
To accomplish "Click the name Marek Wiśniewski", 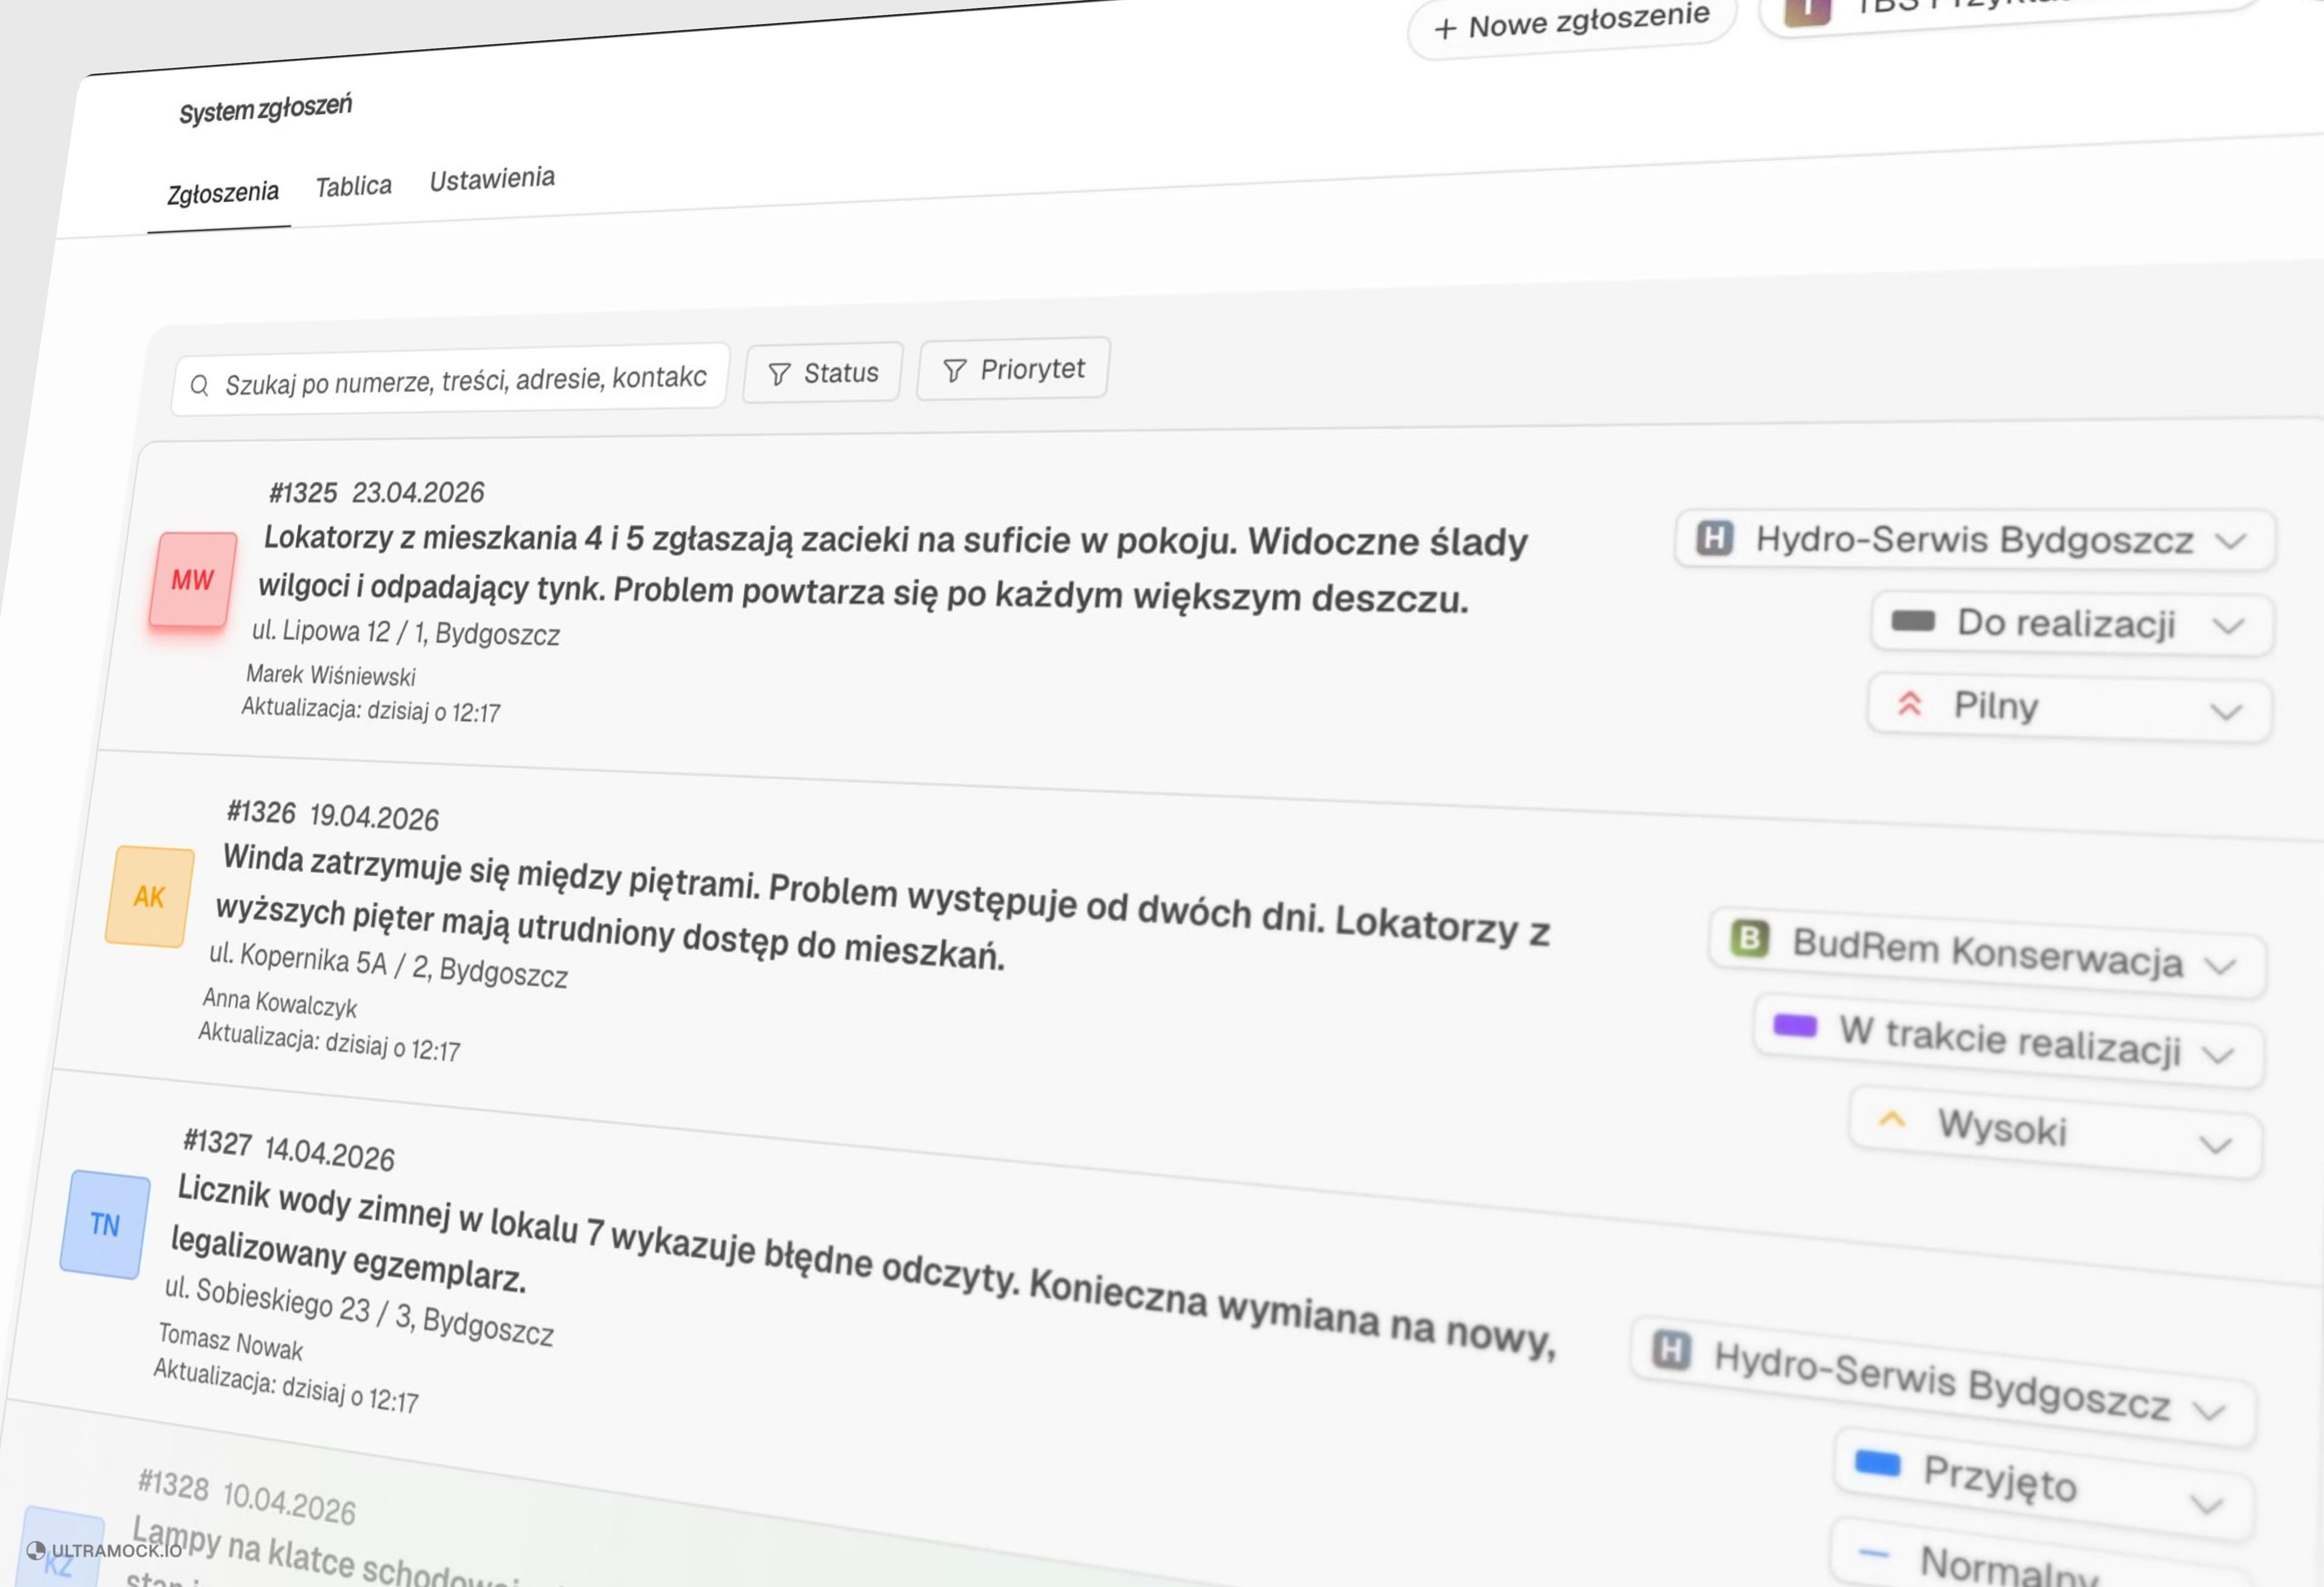I will click(x=331, y=675).
